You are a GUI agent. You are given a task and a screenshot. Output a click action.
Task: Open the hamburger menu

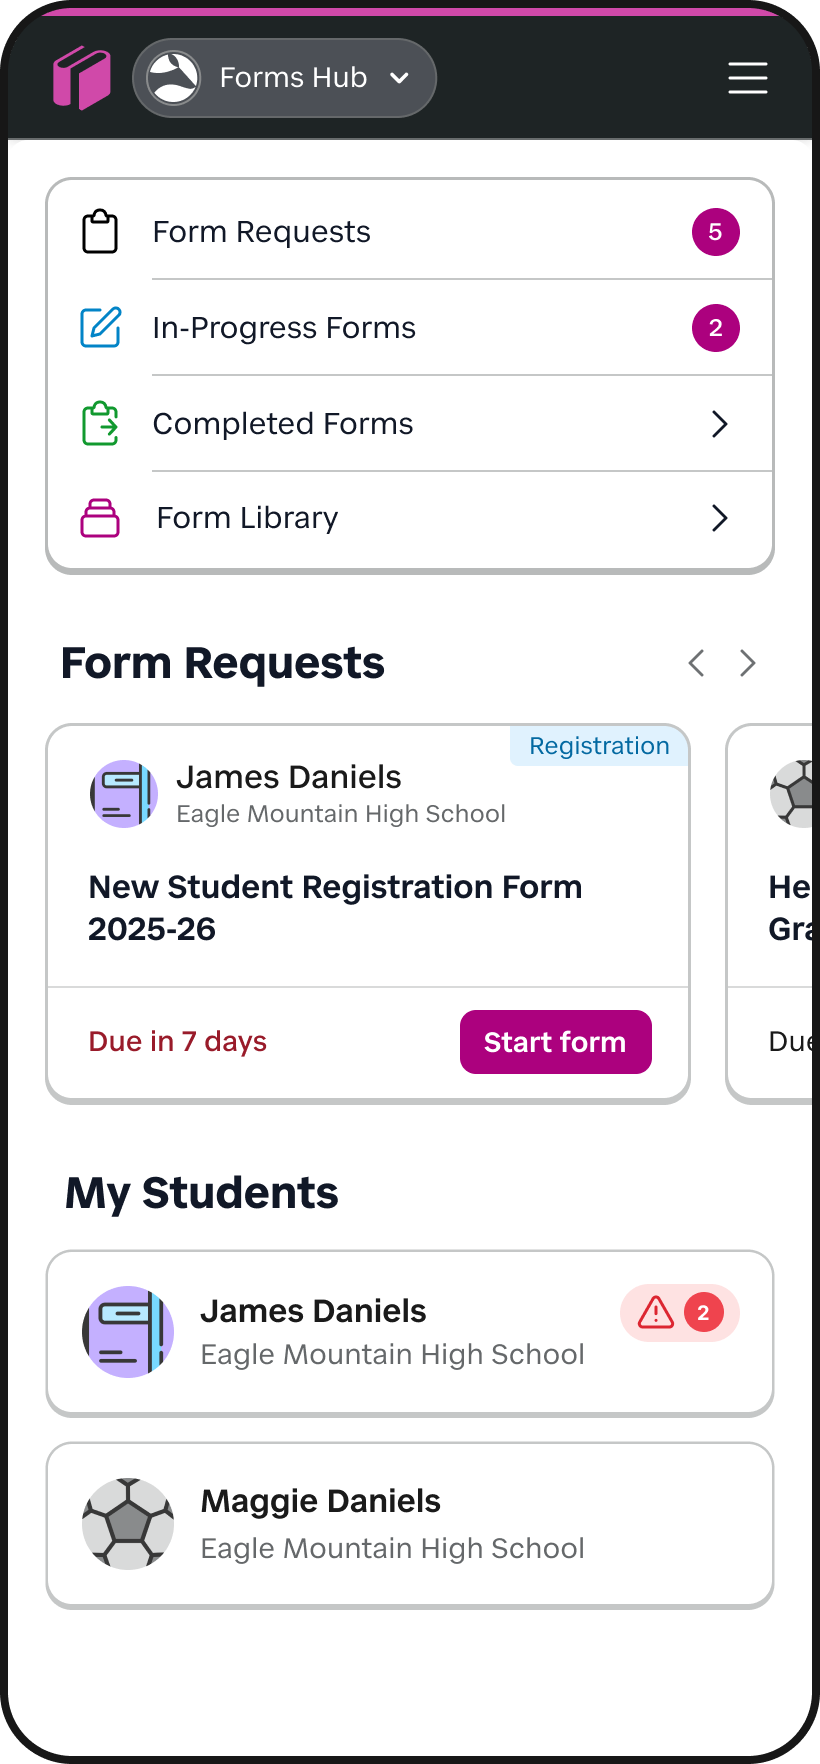point(747,78)
